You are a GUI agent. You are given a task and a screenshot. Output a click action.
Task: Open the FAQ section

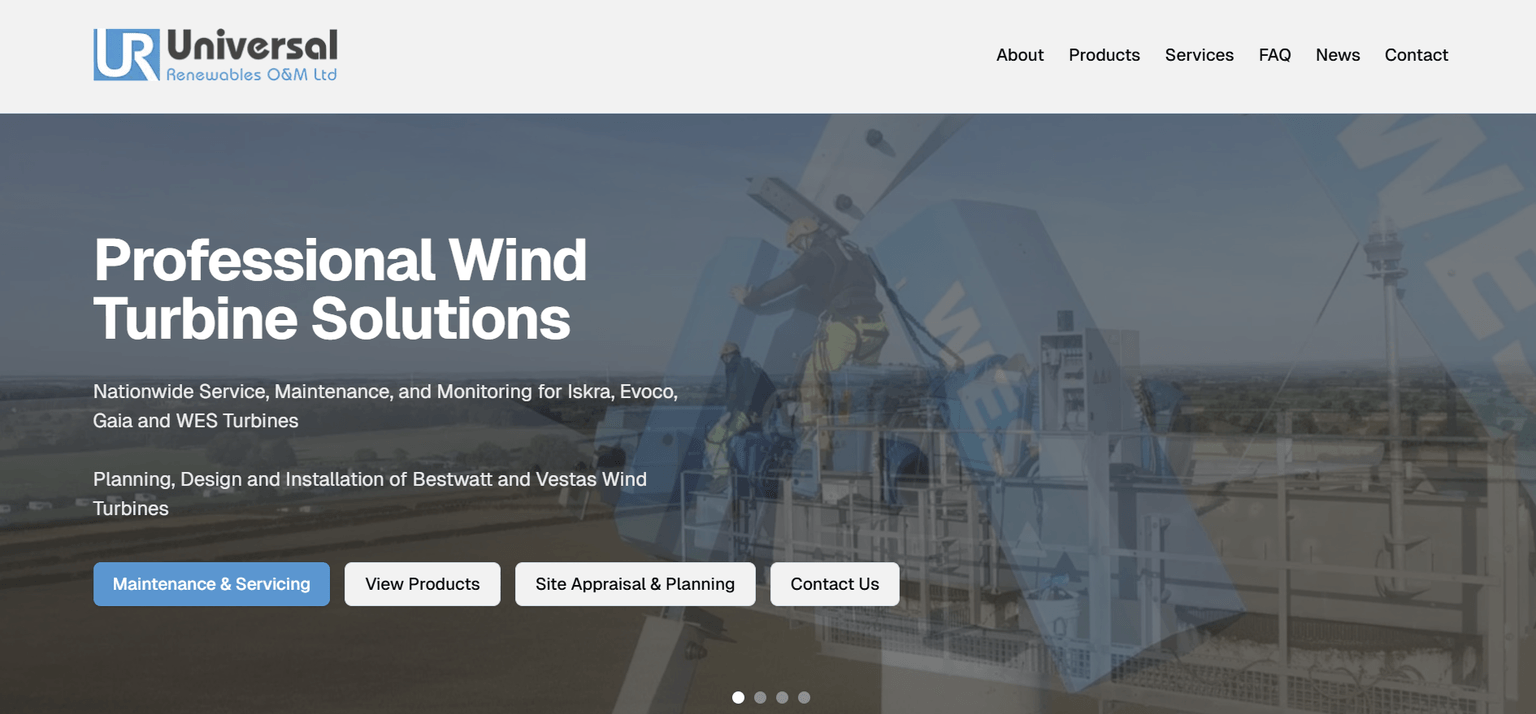pos(1275,55)
